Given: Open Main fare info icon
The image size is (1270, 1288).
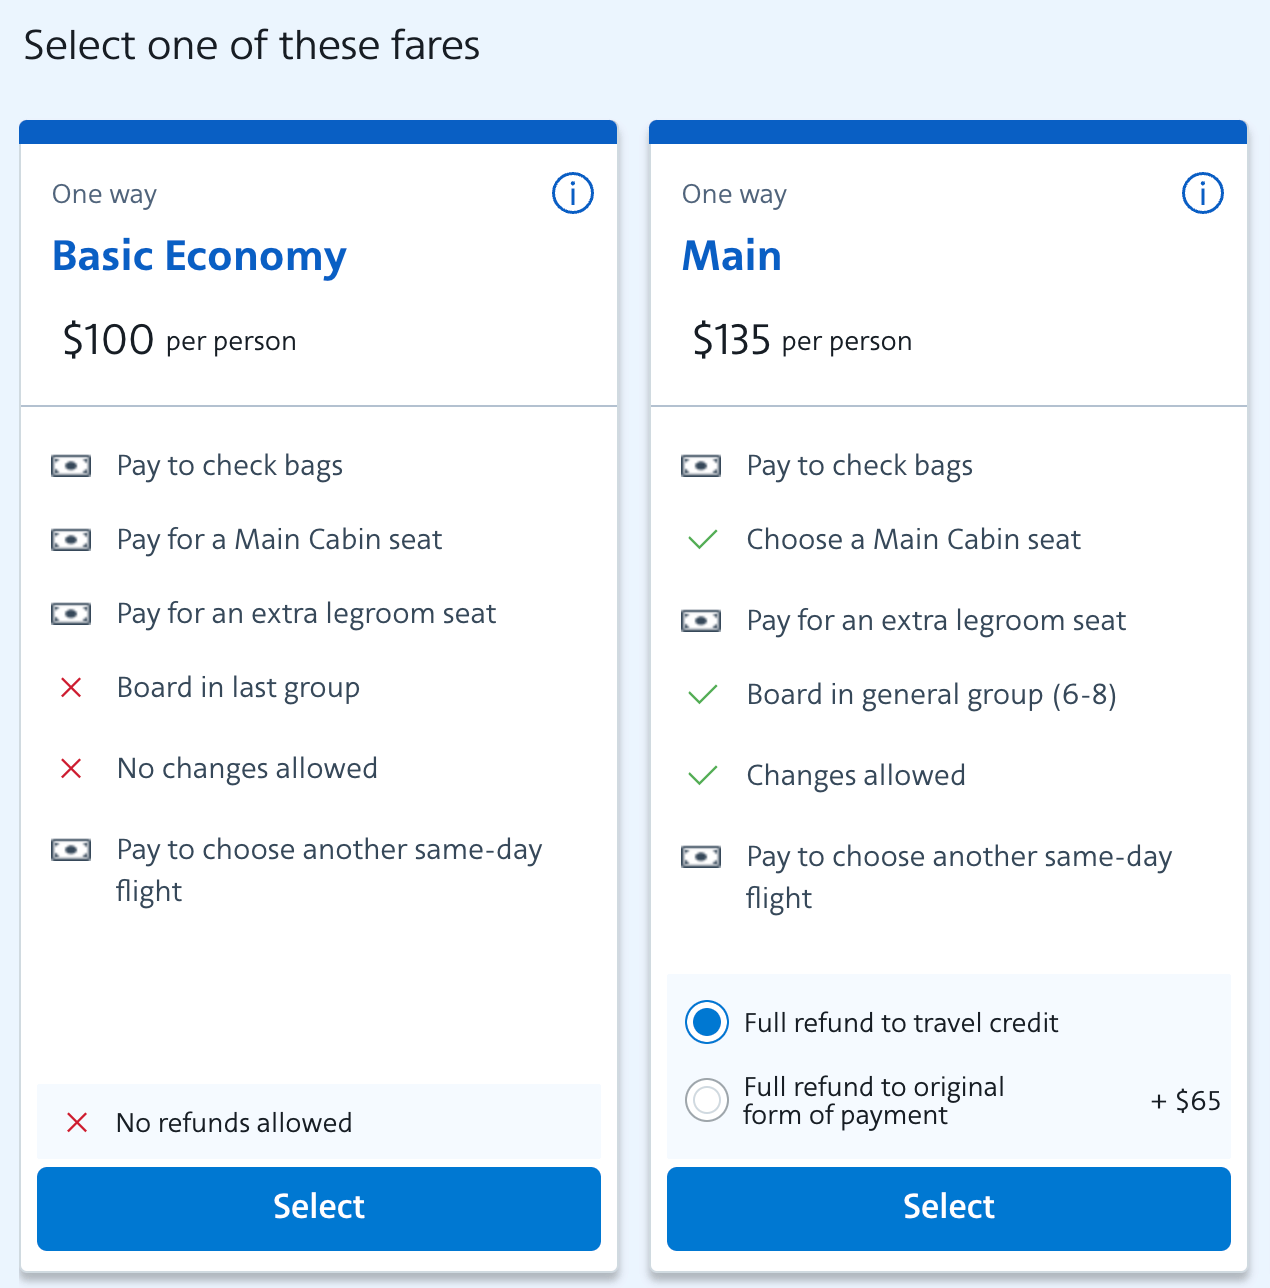Looking at the screenshot, I should (x=1202, y=193).
